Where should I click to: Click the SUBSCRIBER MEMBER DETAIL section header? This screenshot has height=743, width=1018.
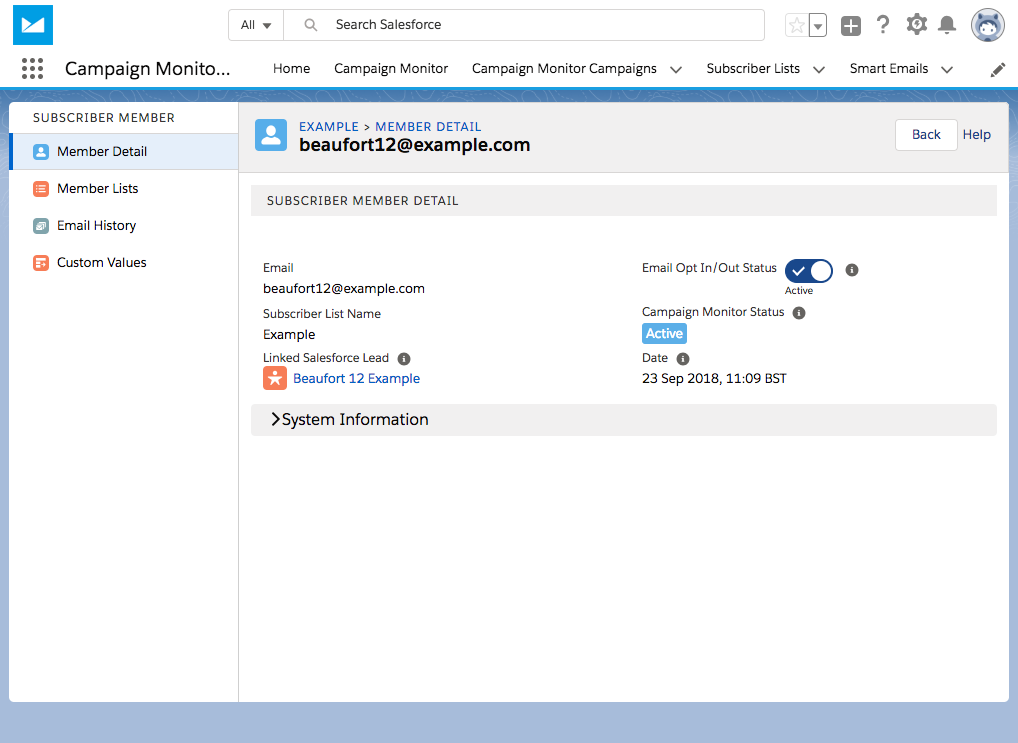pyautogui.click(x=623, y=201)
